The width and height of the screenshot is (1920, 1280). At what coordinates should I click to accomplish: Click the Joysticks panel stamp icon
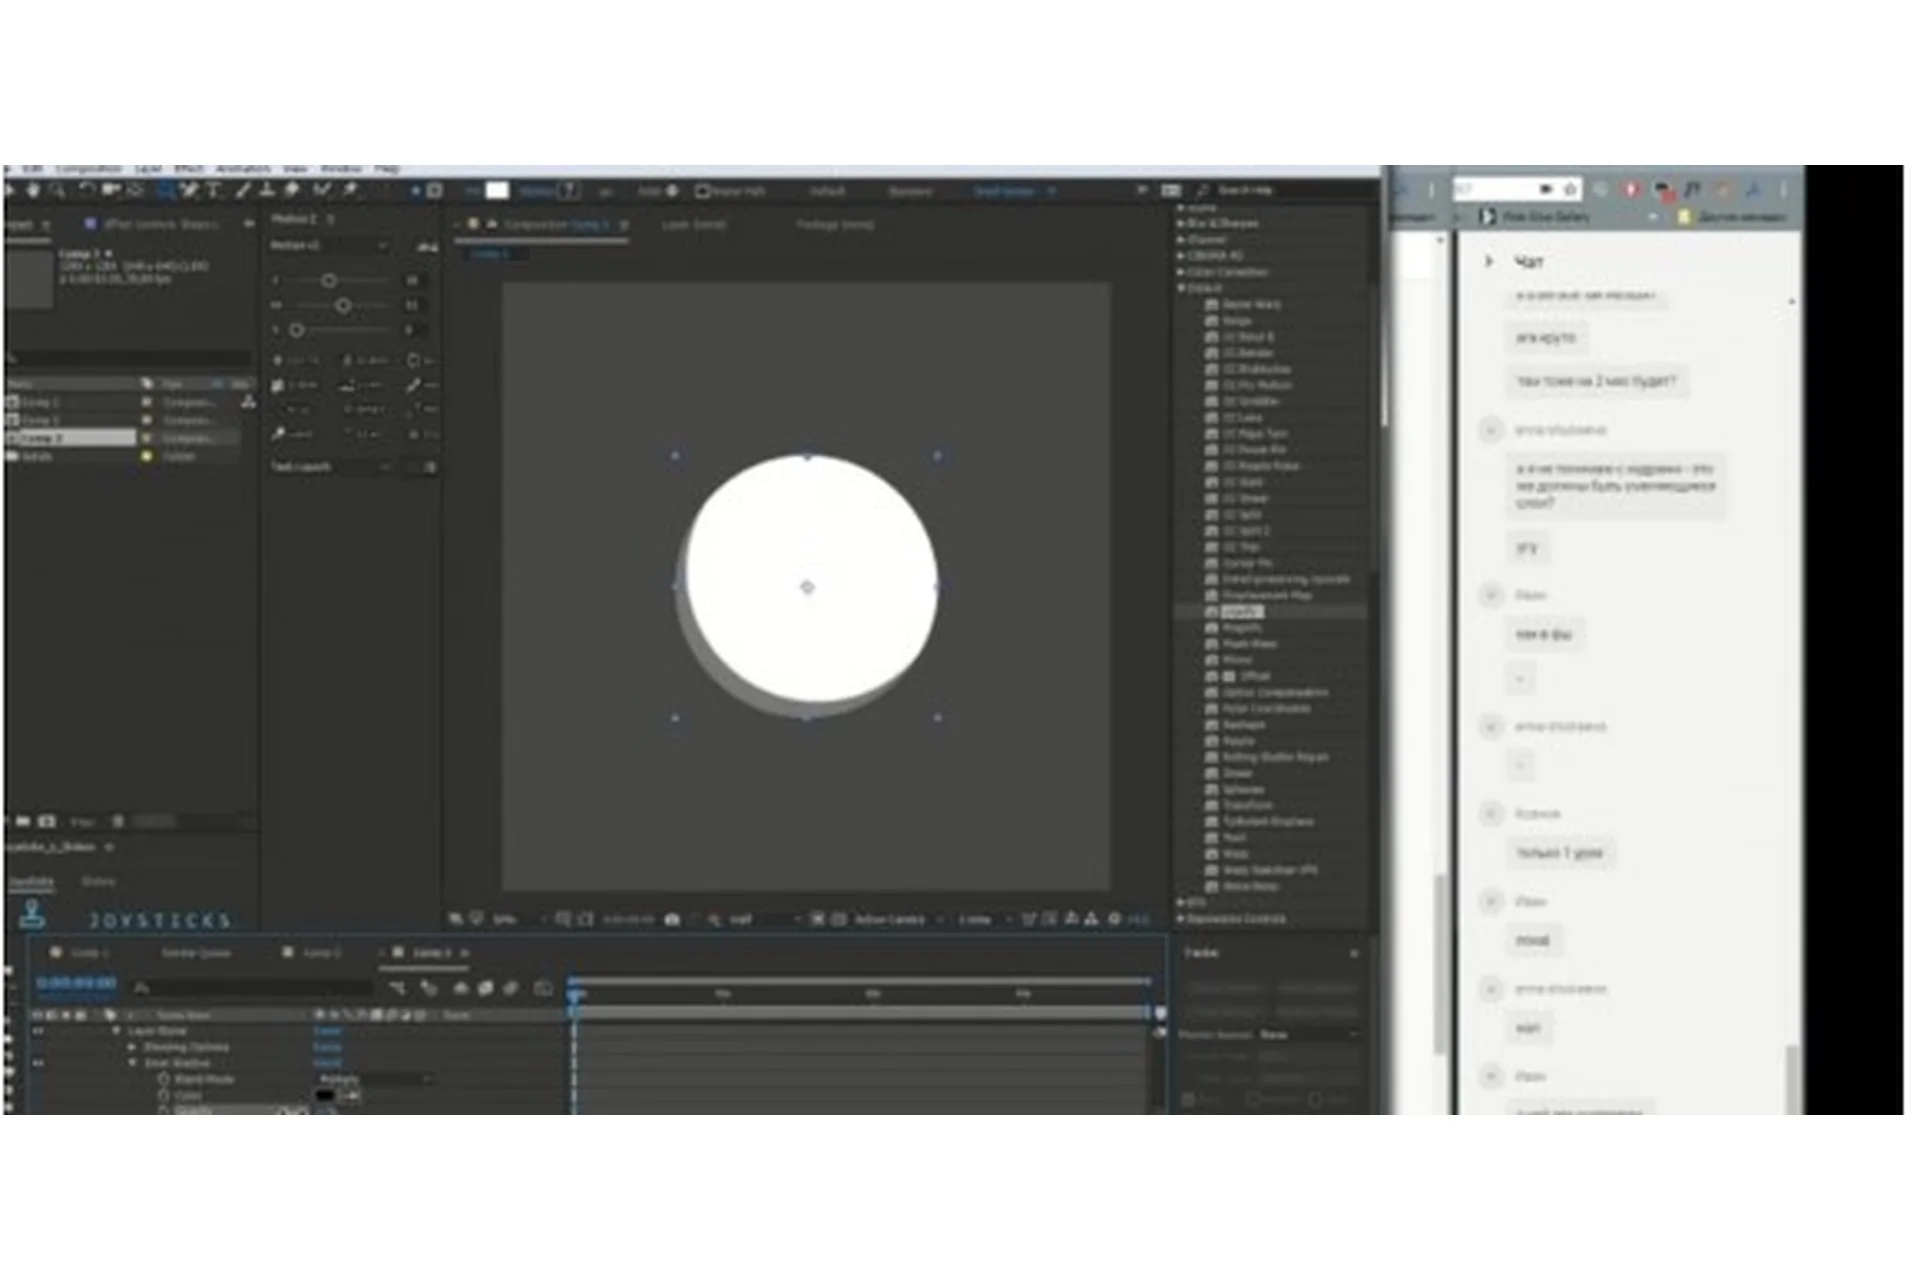[x=32, y=914]
